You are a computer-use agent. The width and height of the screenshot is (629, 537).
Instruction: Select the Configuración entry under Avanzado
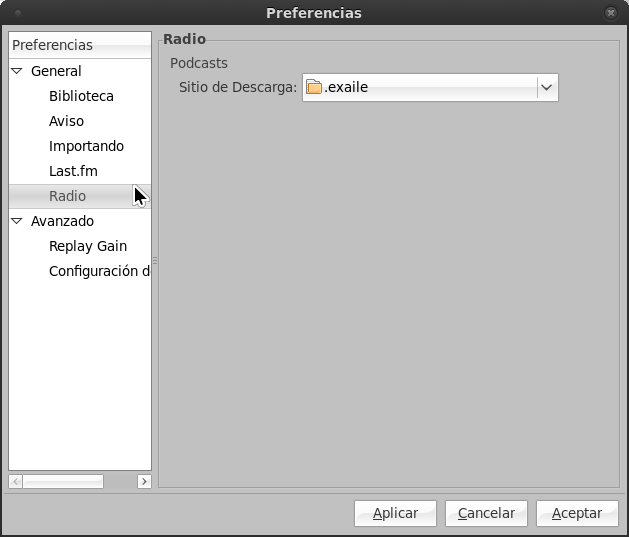point(99,271)
